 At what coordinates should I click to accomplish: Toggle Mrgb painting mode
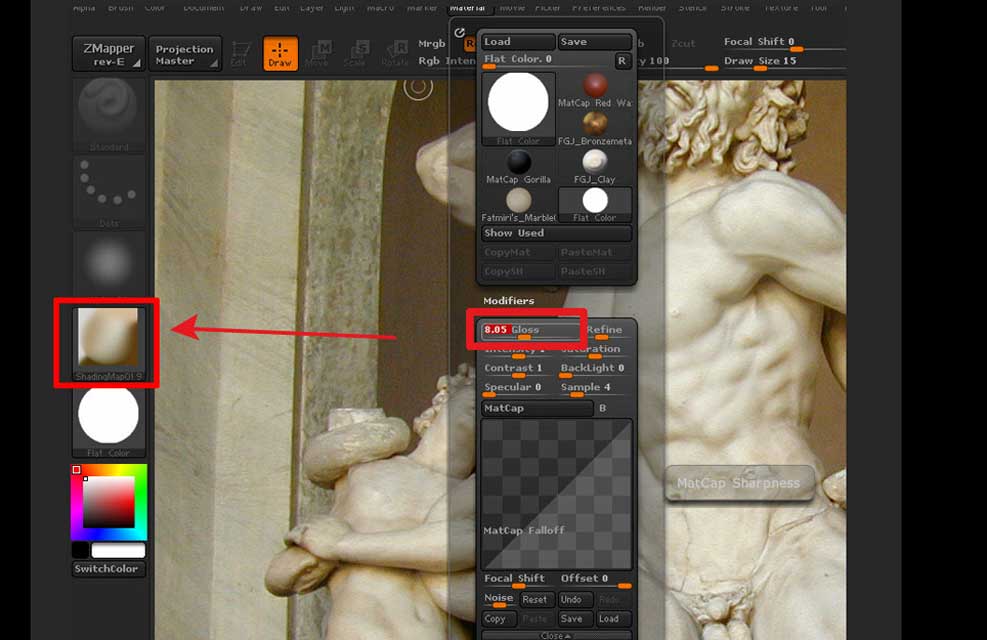(x=431, y=44)
